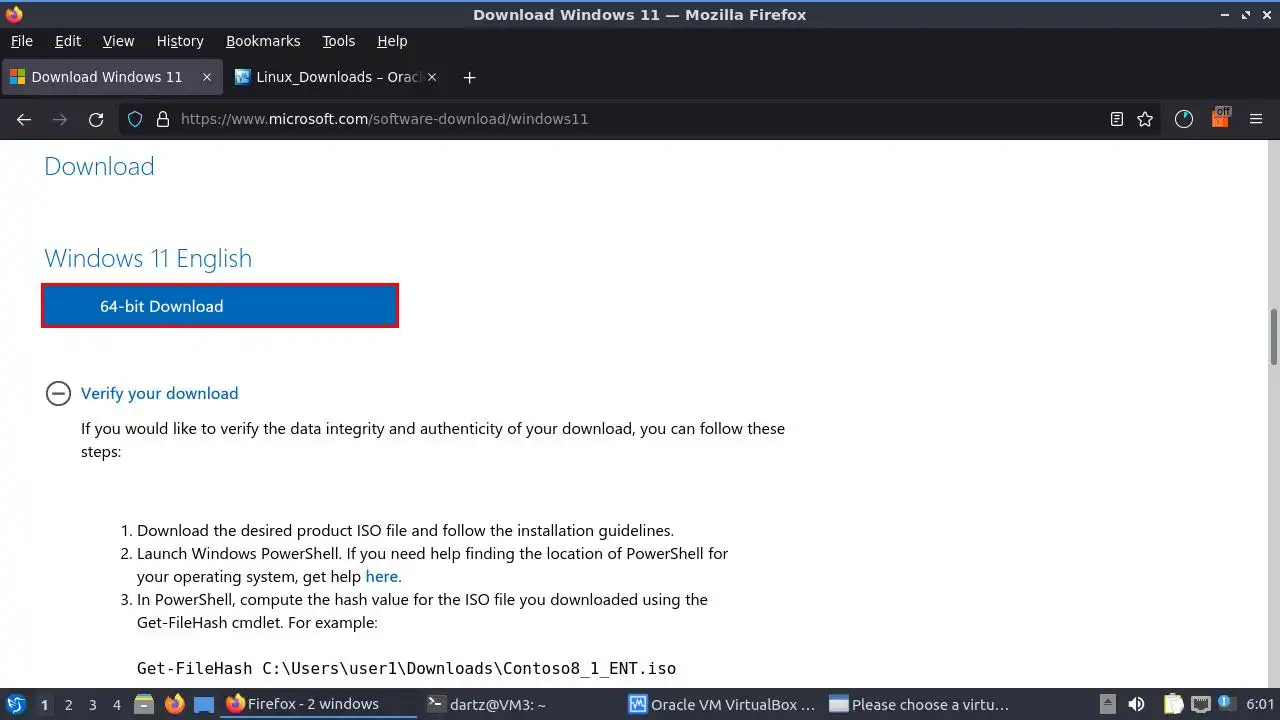Open the desktop start menu icon
1280x720 pixels.
[15, 704]
